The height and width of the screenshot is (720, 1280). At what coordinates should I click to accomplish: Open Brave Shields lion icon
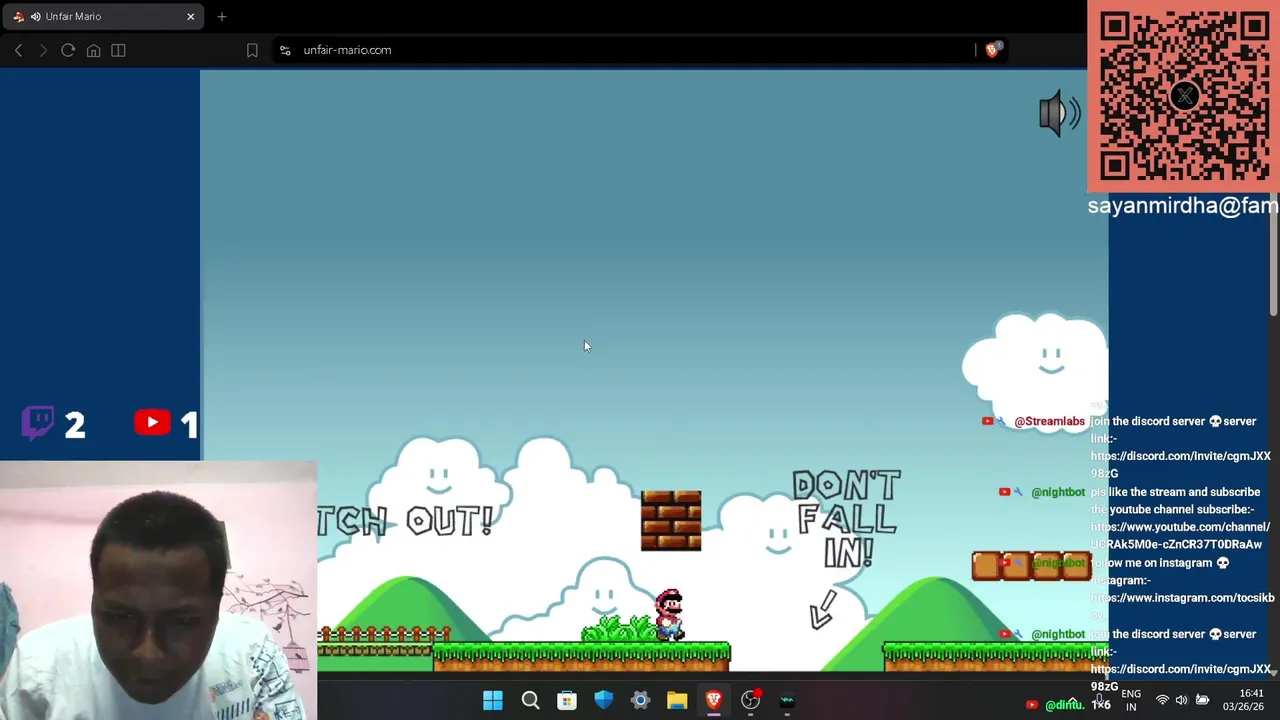(992, 49)
